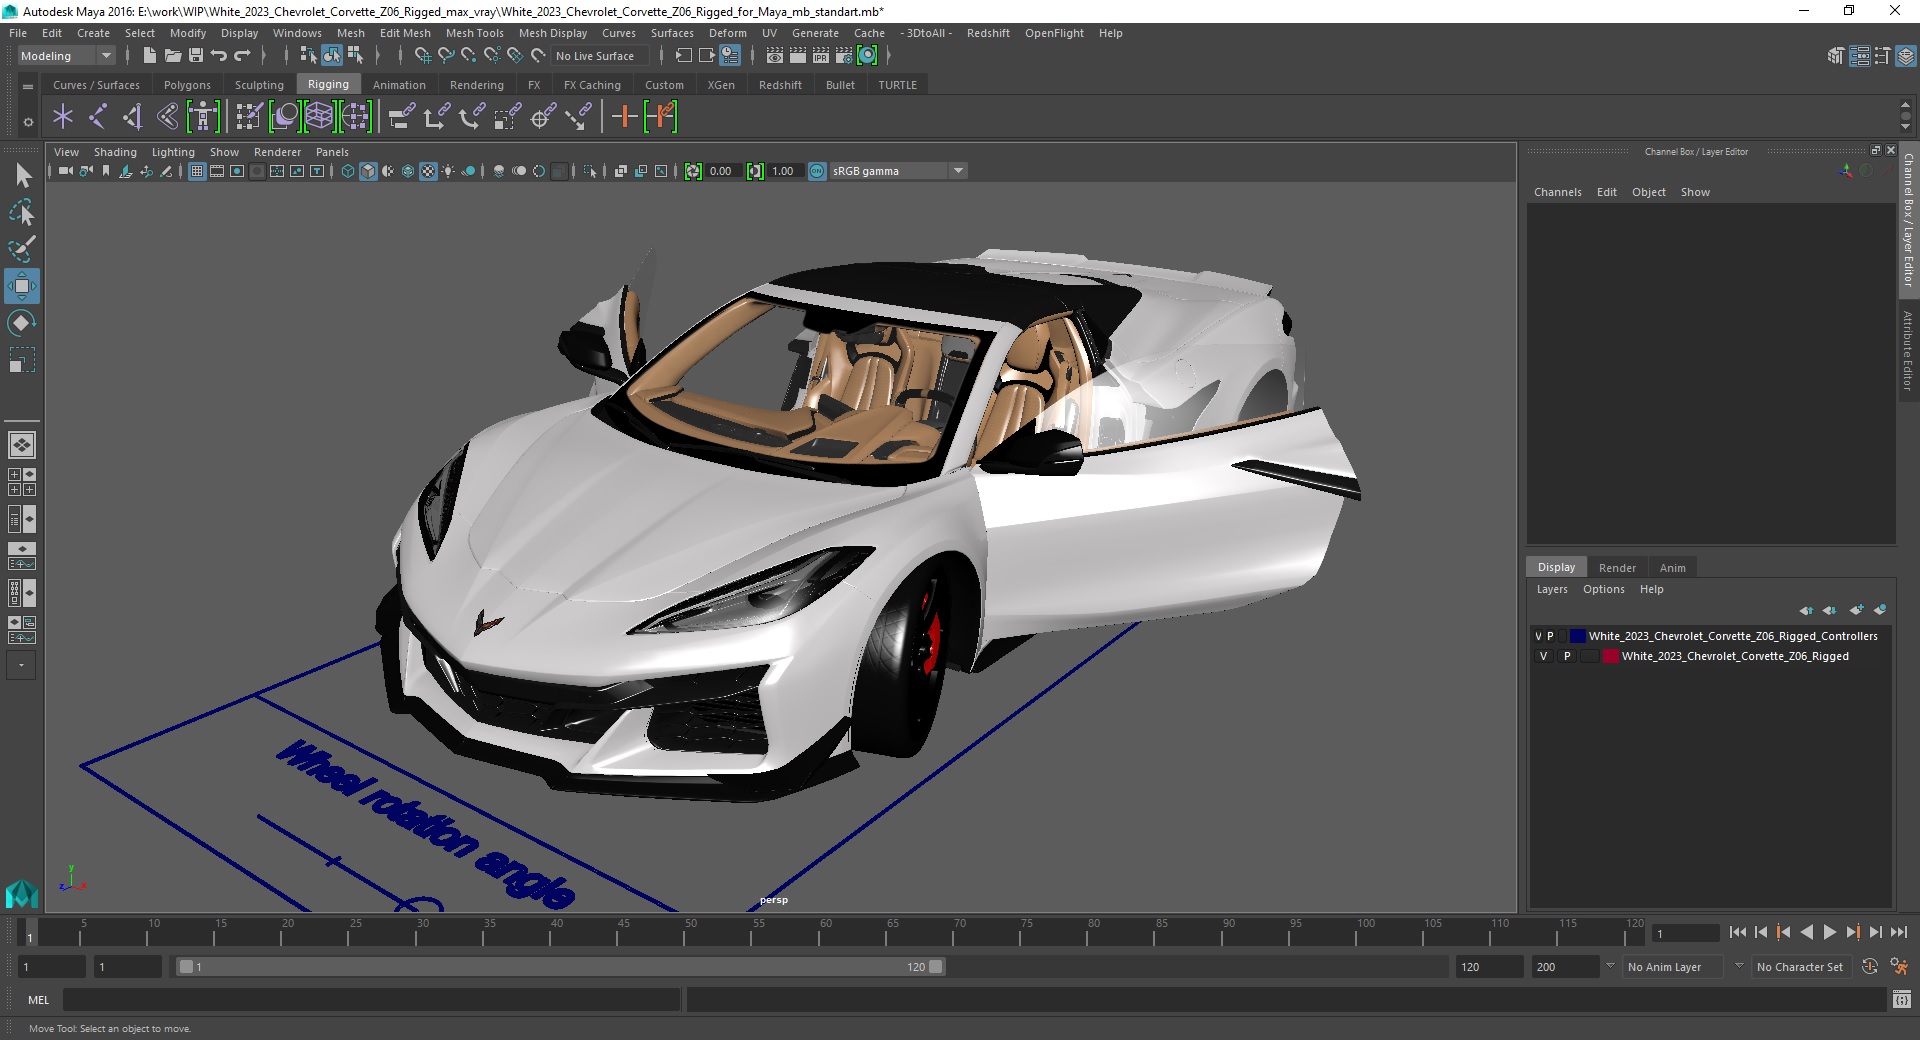Screen dimensions: 1920x1040
Task: Click the Create Lattice shelf icon
Action: point(319,117)
